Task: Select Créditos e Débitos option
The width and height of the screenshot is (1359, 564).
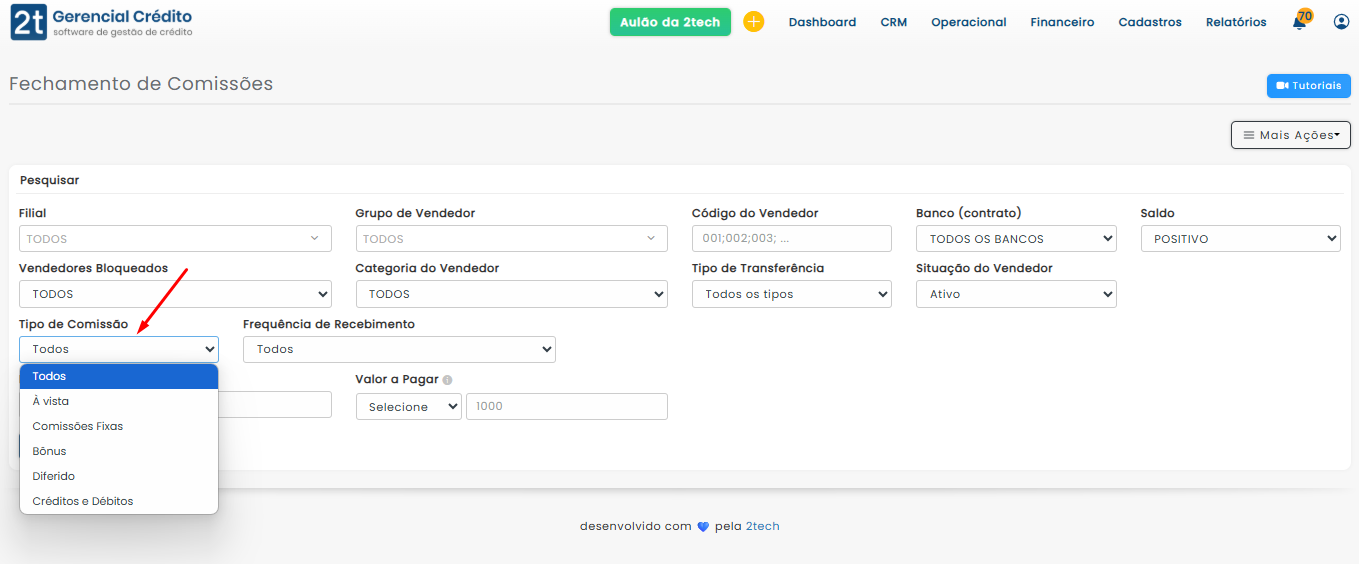Action: tap(83, 501)
